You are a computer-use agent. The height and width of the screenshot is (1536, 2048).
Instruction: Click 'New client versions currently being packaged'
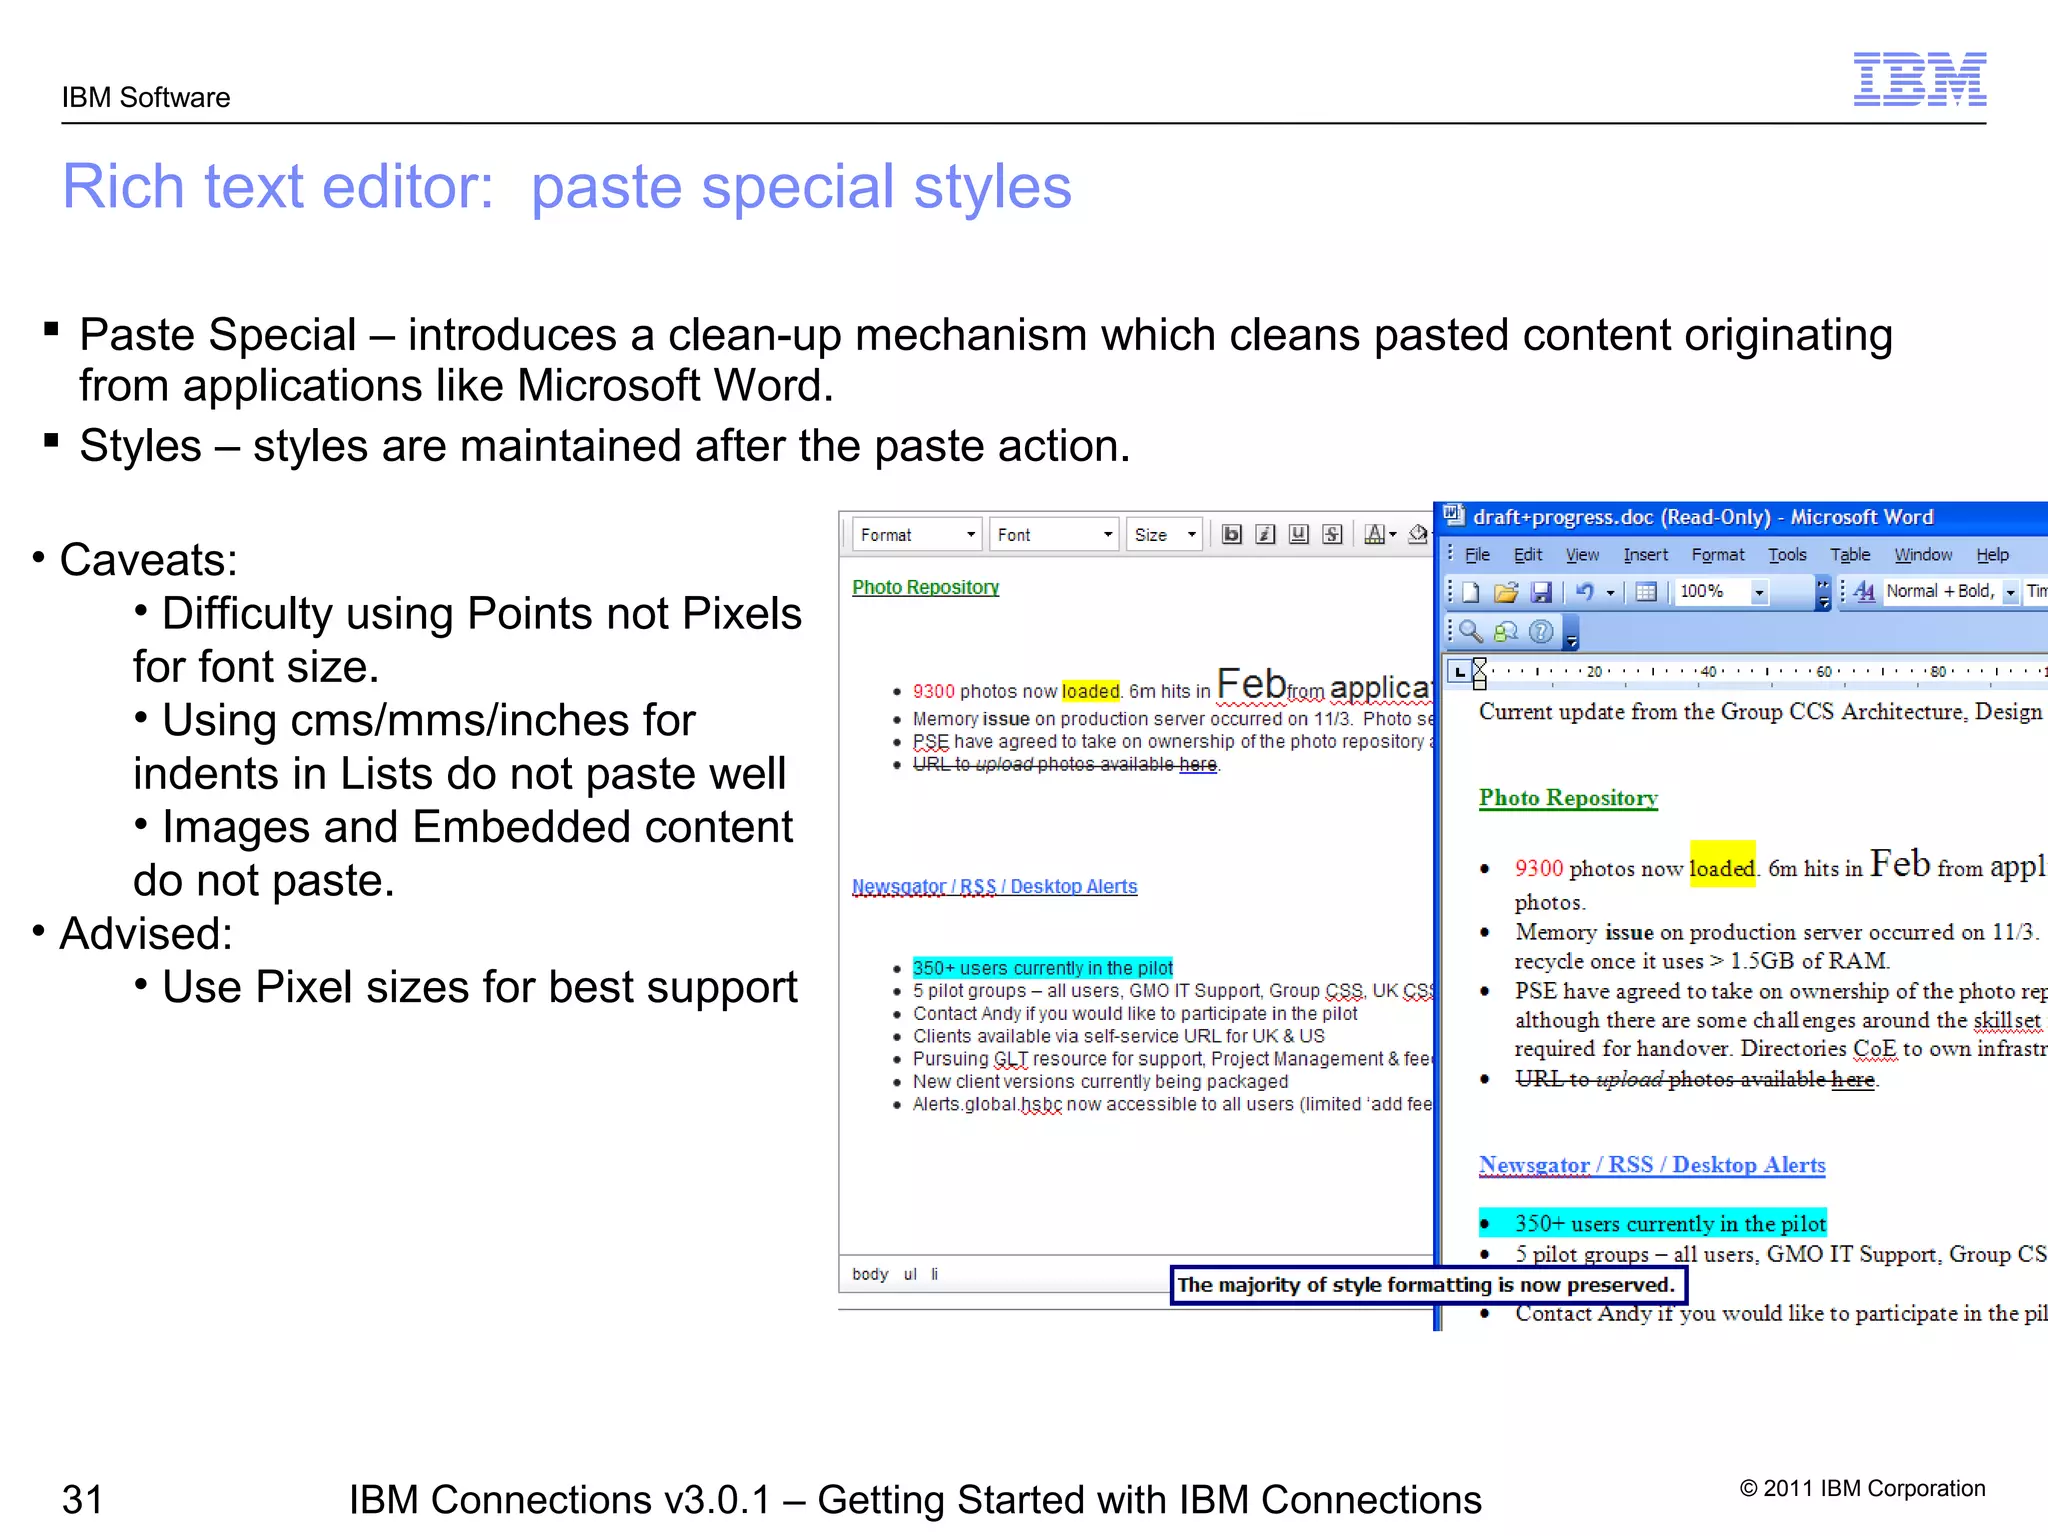1100,1081
